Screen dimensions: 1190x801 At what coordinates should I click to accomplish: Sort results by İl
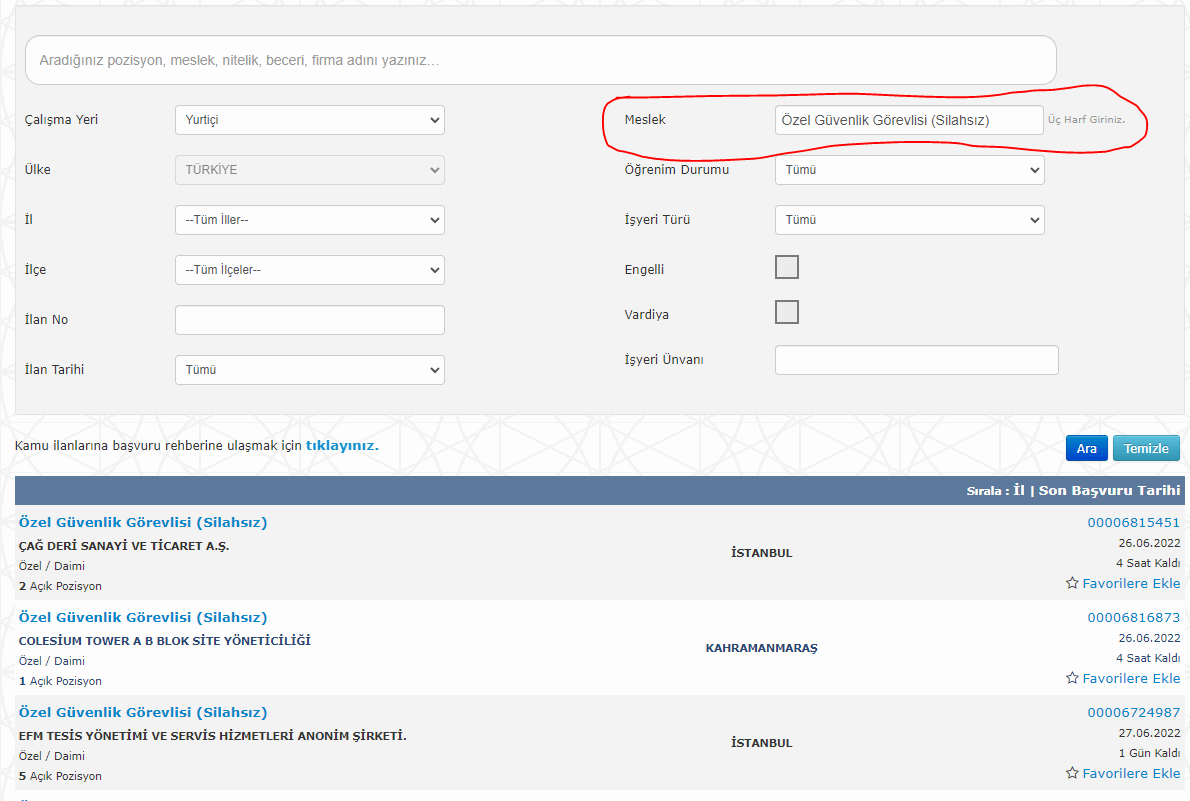click(x=1019, y=491)
